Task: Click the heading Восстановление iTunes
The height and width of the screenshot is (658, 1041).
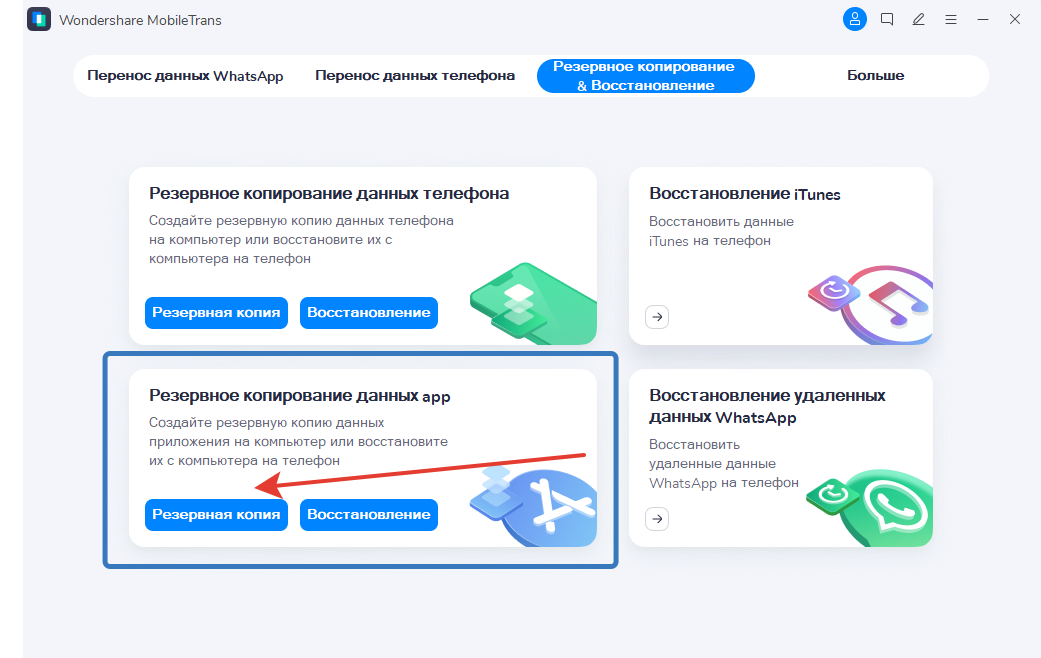Action: [744, 194]
